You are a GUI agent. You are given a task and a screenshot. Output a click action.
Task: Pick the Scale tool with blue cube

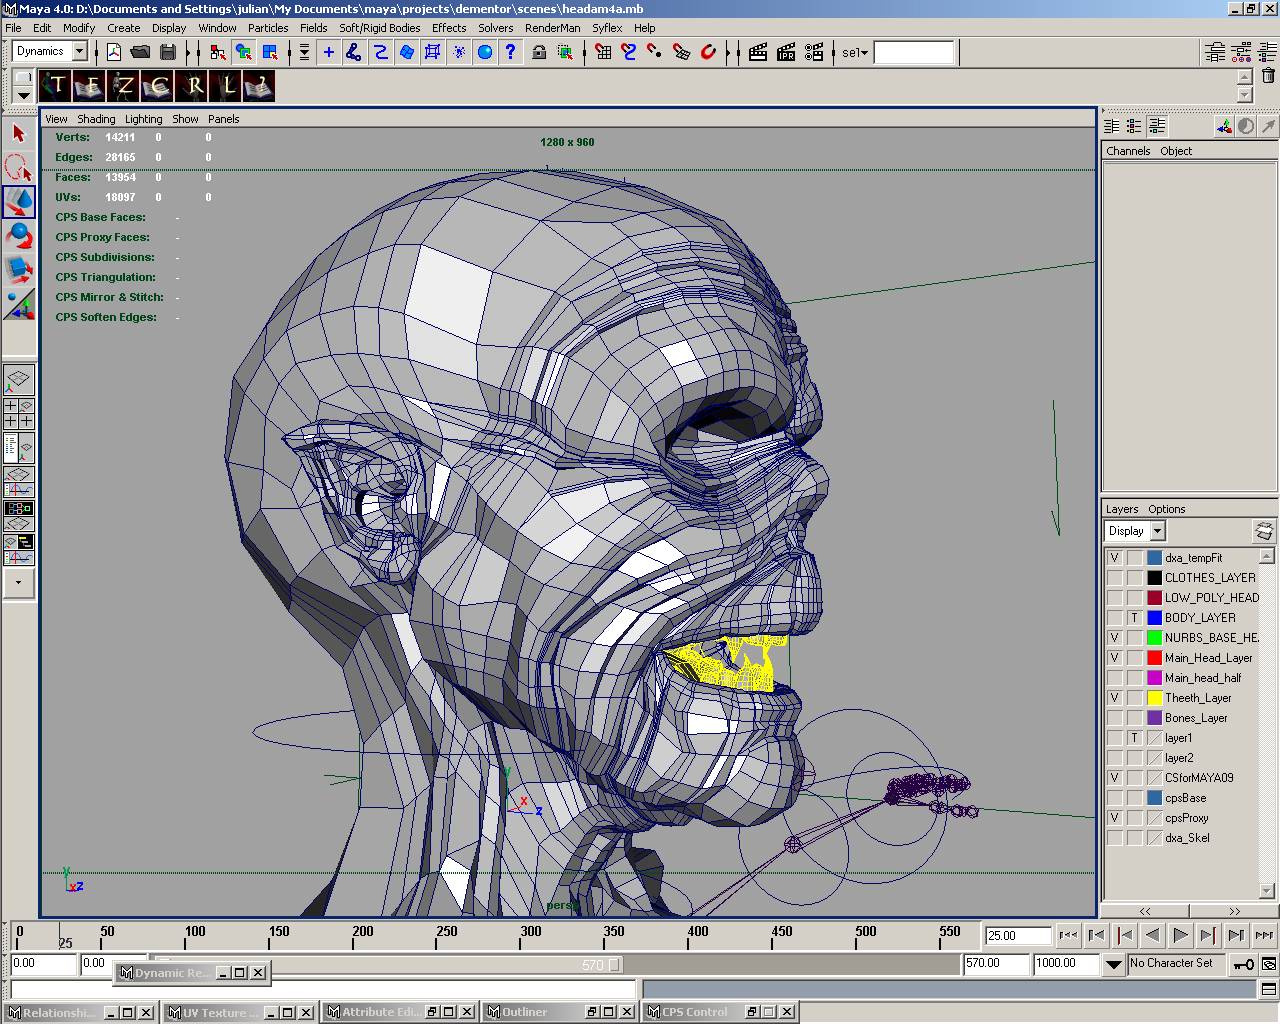(x=19, y=270)
